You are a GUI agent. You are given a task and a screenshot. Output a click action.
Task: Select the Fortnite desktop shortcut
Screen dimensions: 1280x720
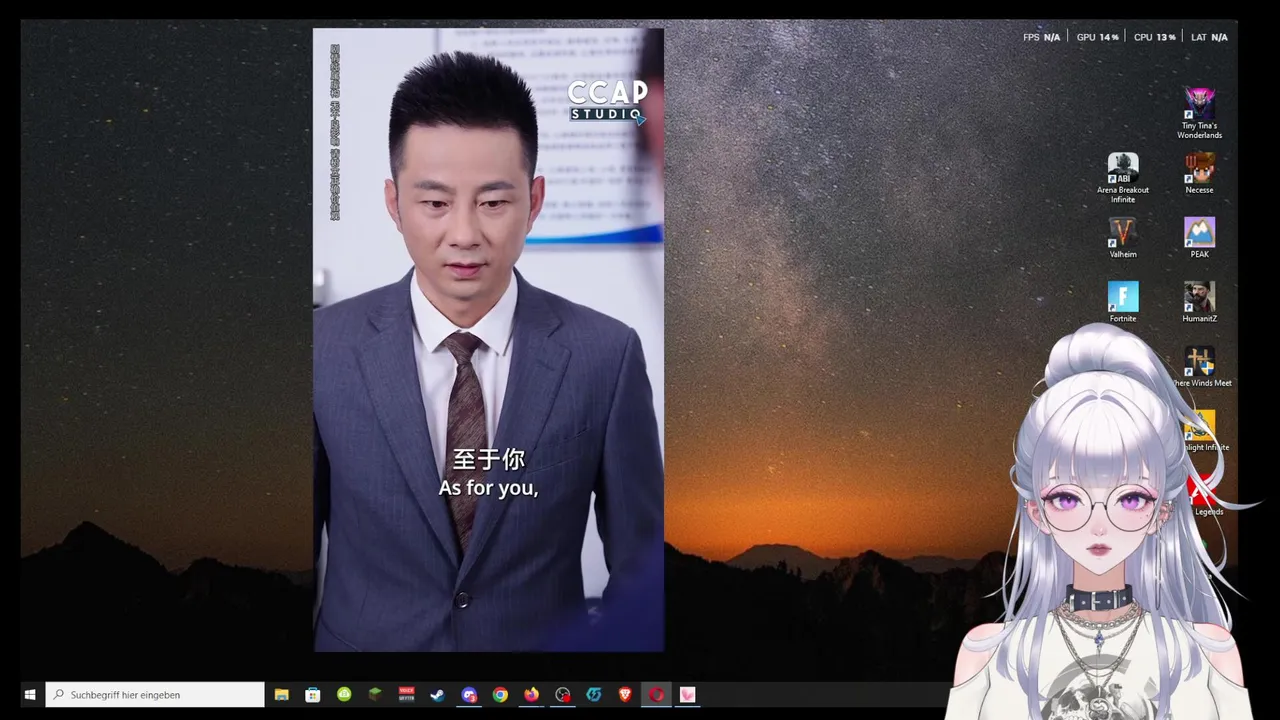pos(1123,302)
